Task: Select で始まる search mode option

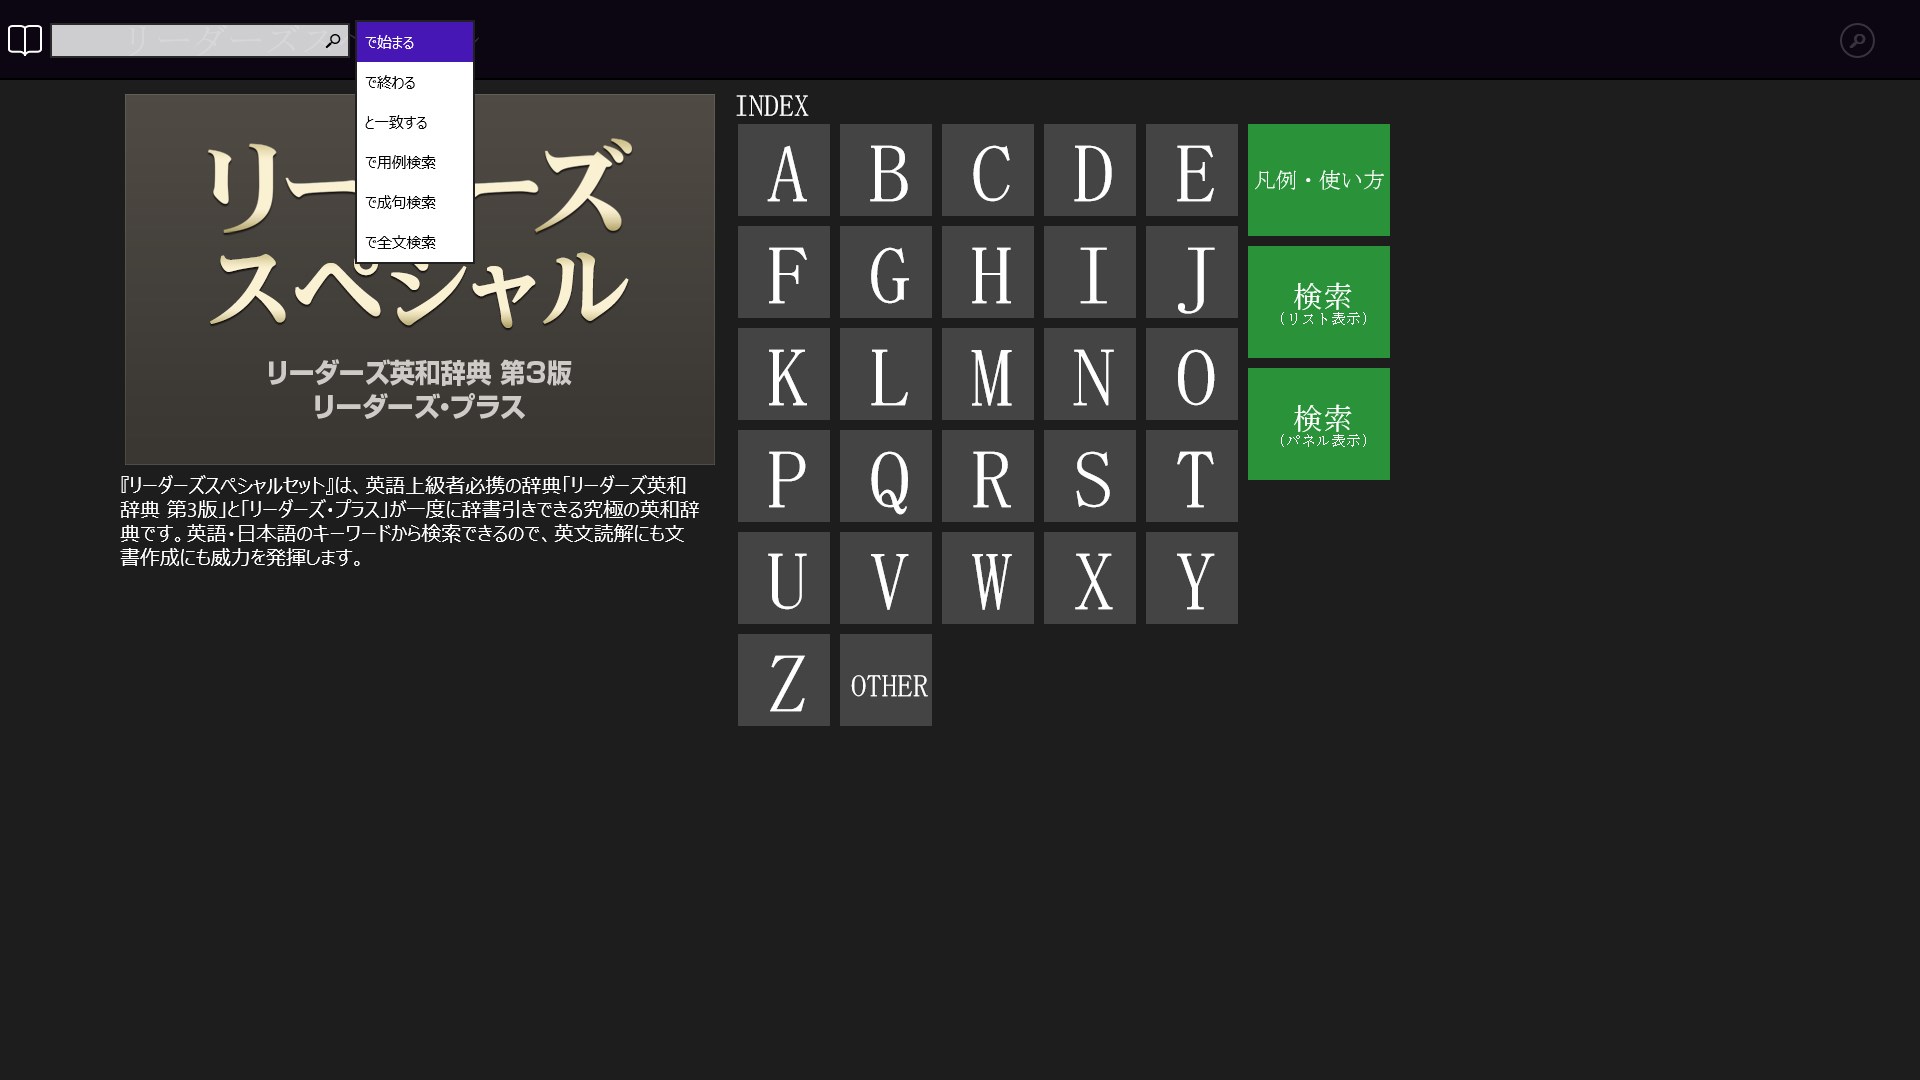Action: click(414, 42)
